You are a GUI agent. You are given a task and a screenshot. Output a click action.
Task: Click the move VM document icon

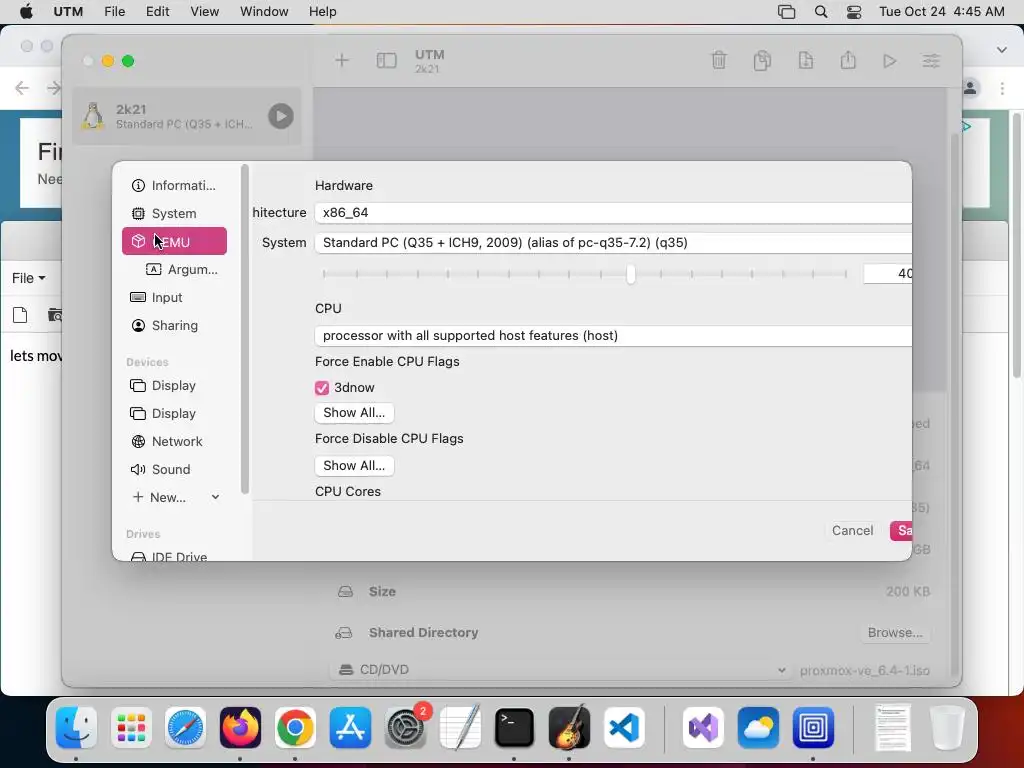(806, 61)
